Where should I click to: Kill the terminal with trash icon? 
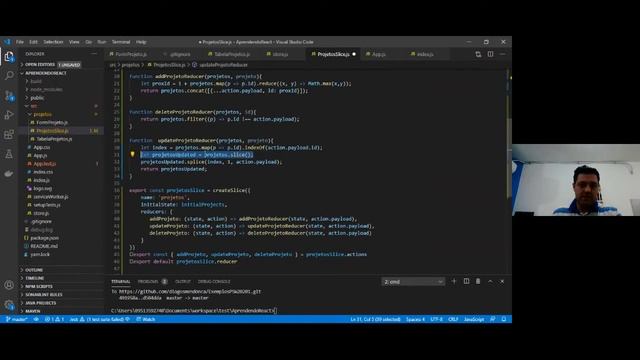click(478, 281)
